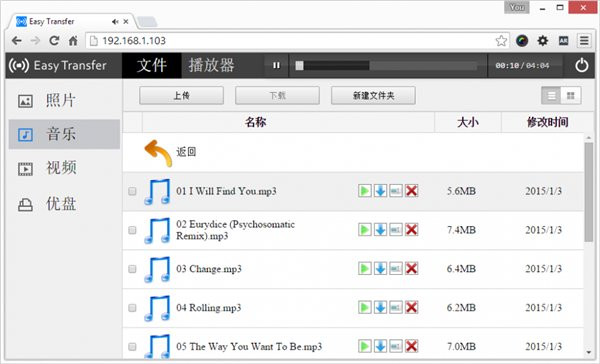Open the Chrome menu hamburger icon
Image resolution: width=600 pixels, height=364 pixels.
pyautogui.click(x=584, y=41)
